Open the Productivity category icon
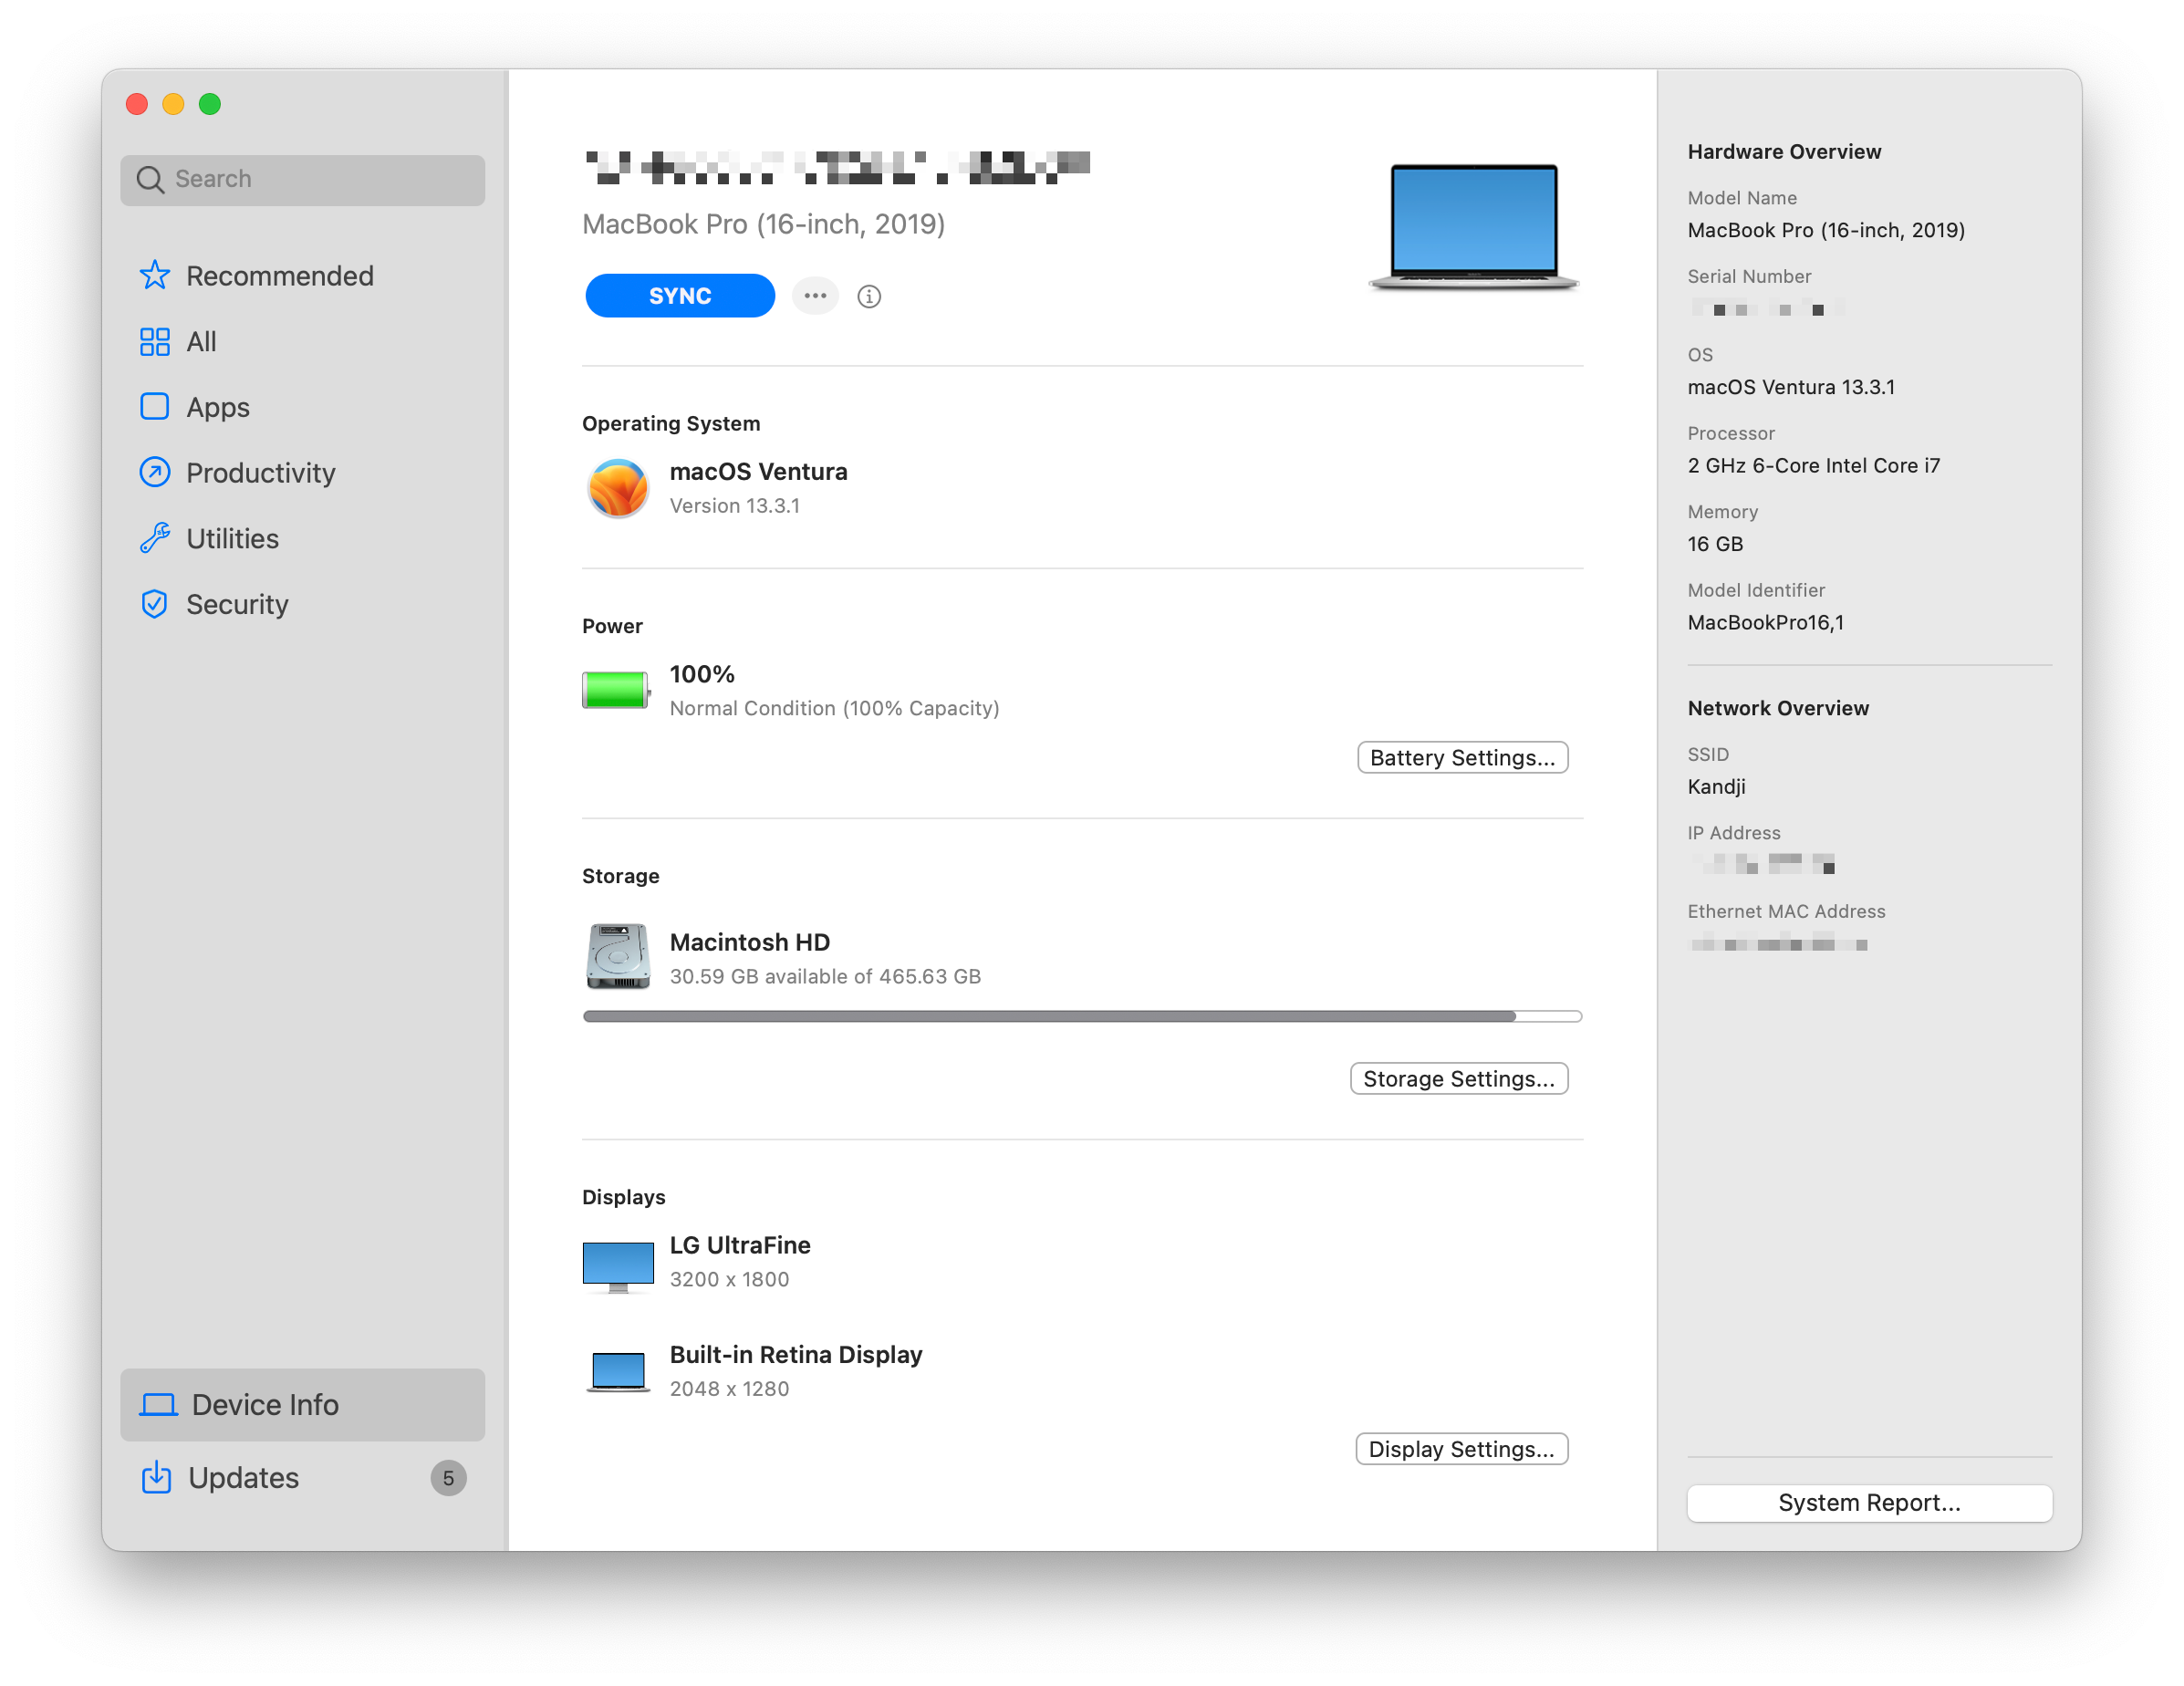 (154, 472)
